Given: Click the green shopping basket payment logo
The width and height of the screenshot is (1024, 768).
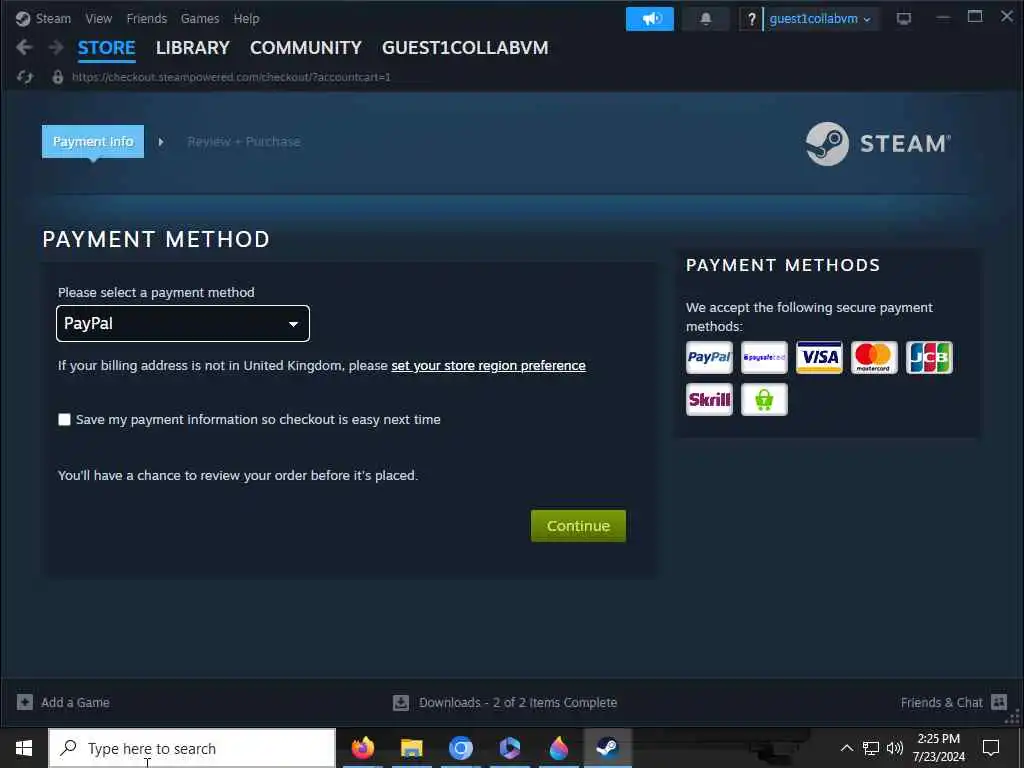Looking at the screenshot, I should coord(764,399).
